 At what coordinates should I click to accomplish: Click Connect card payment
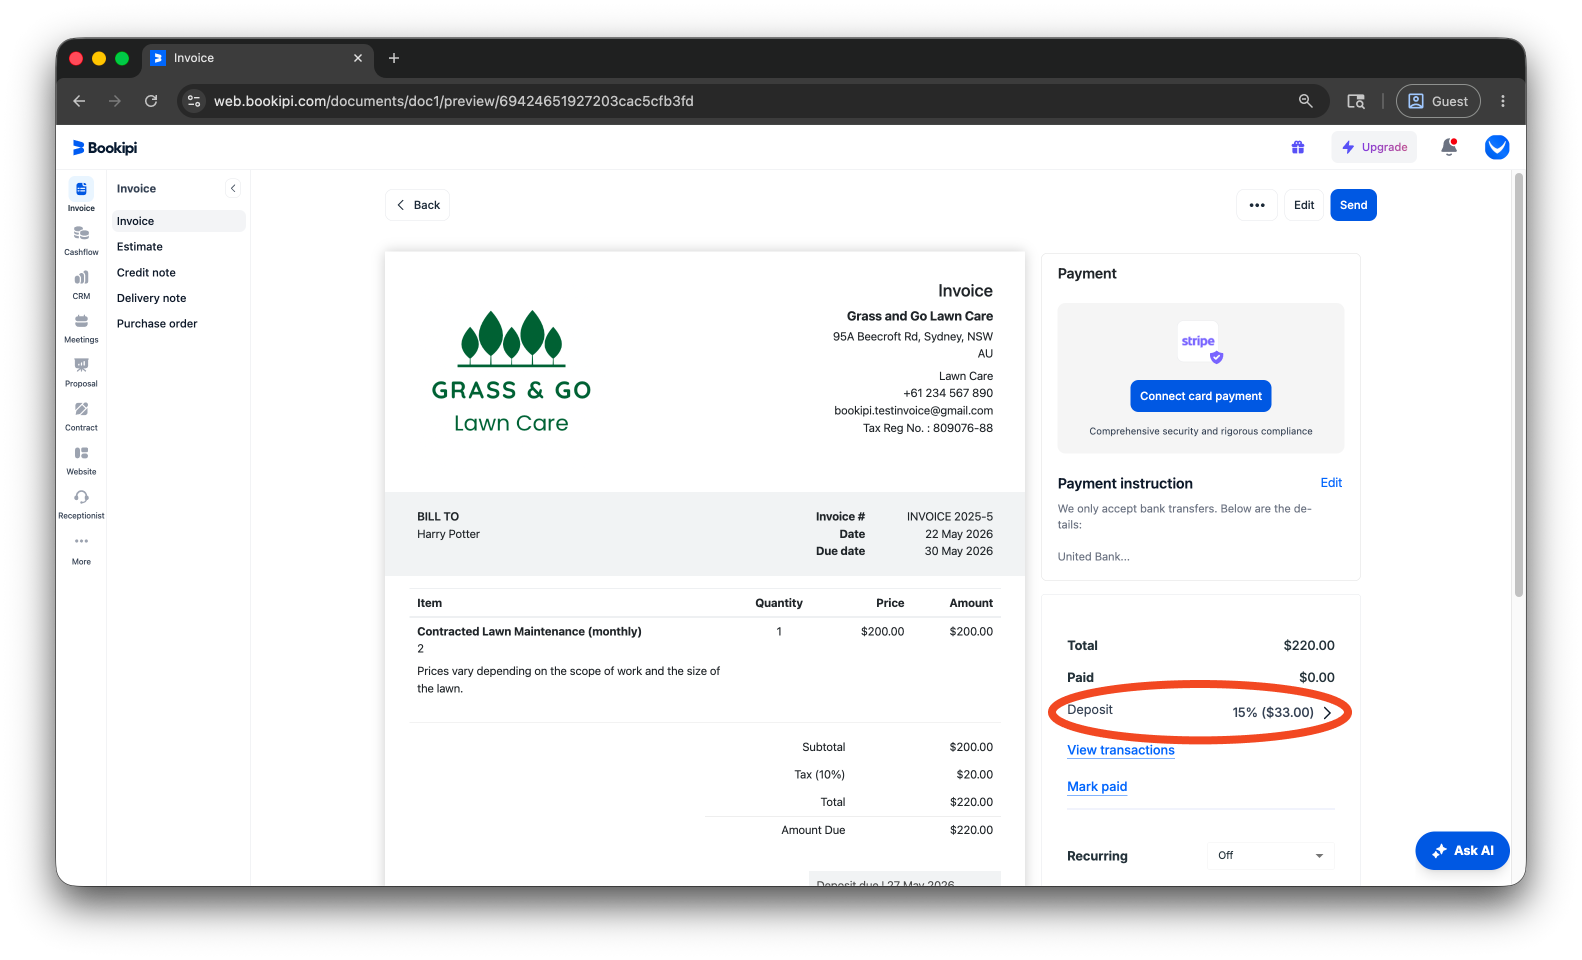(x=1200, y=396)
